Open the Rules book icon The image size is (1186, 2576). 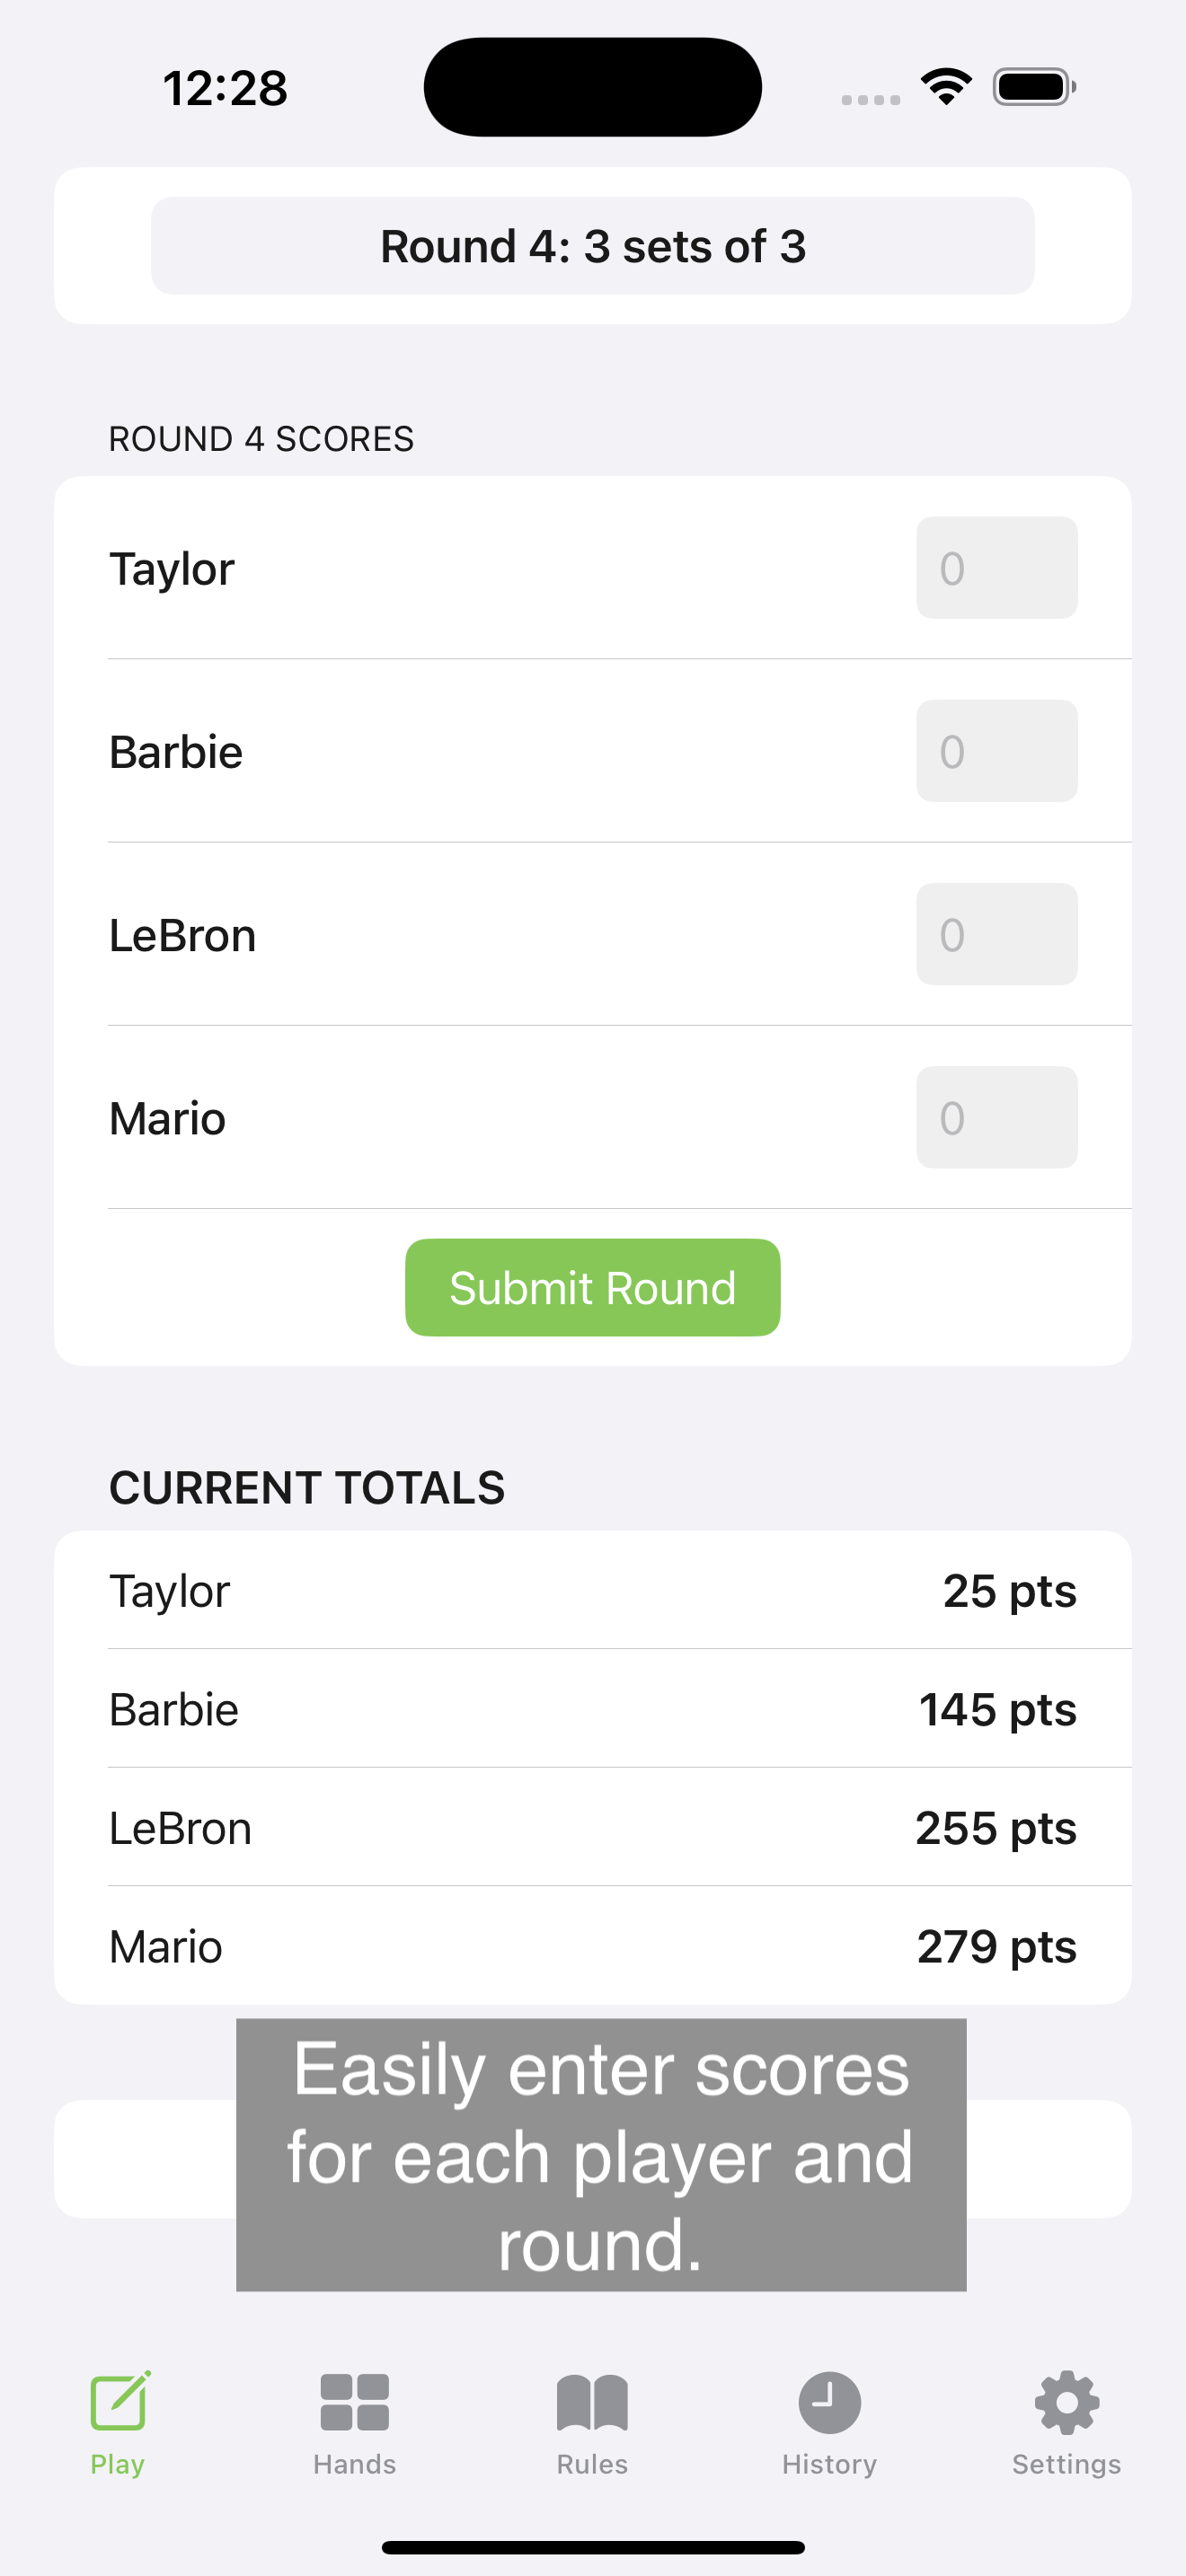pos(592,2402)
